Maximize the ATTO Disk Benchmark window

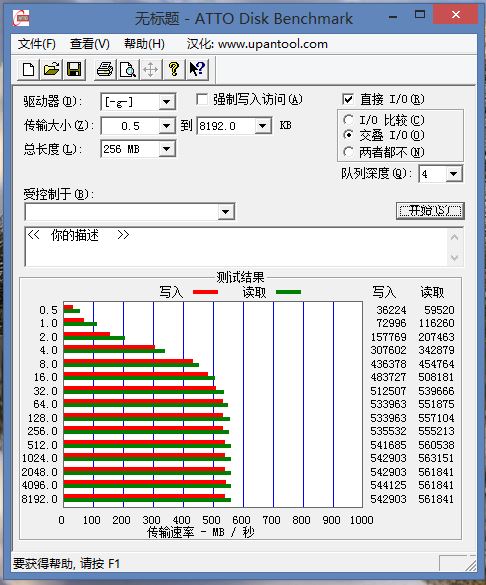(420, 15)
